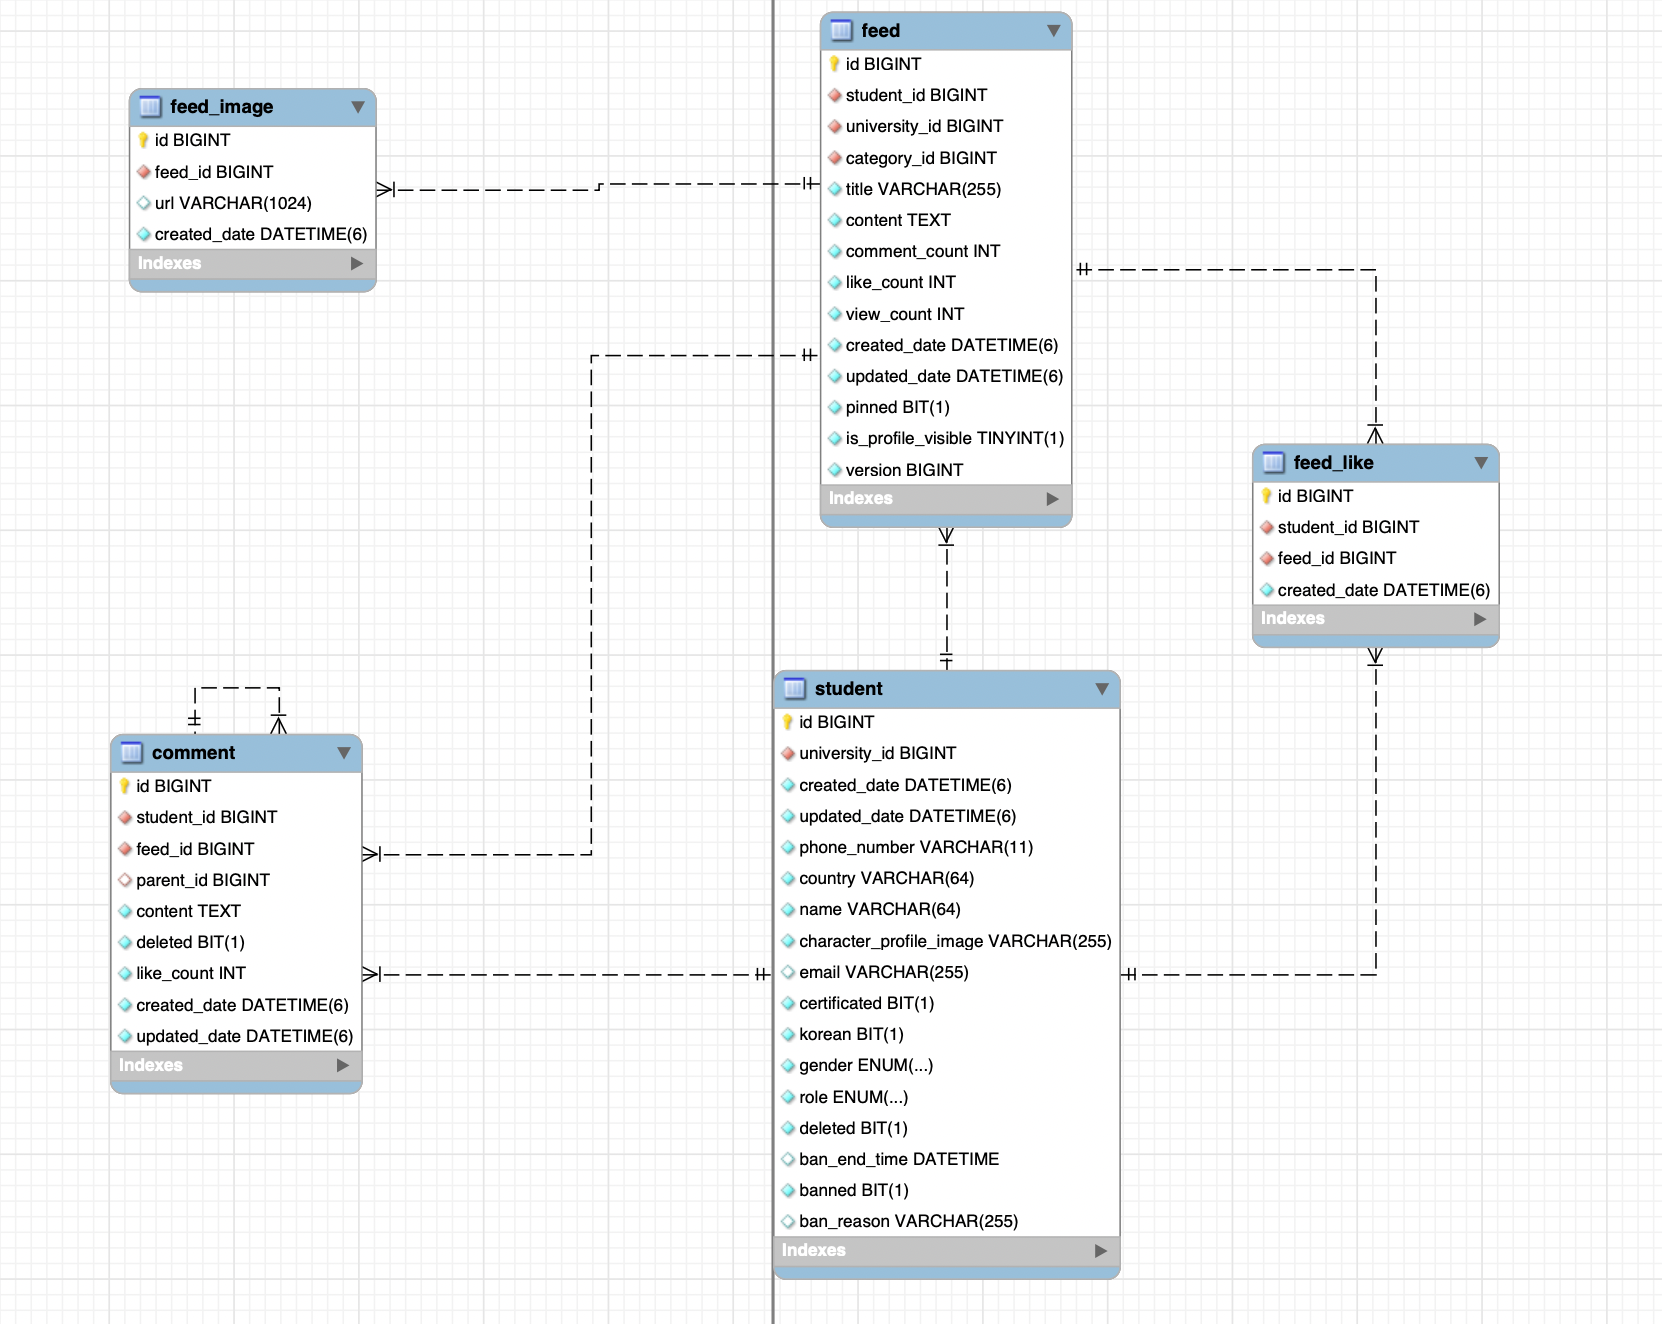Select character_profile_image column in student table
The height and width of the screenshot is (1324, 1662).
pyautogui.click(x=954, y=941)
